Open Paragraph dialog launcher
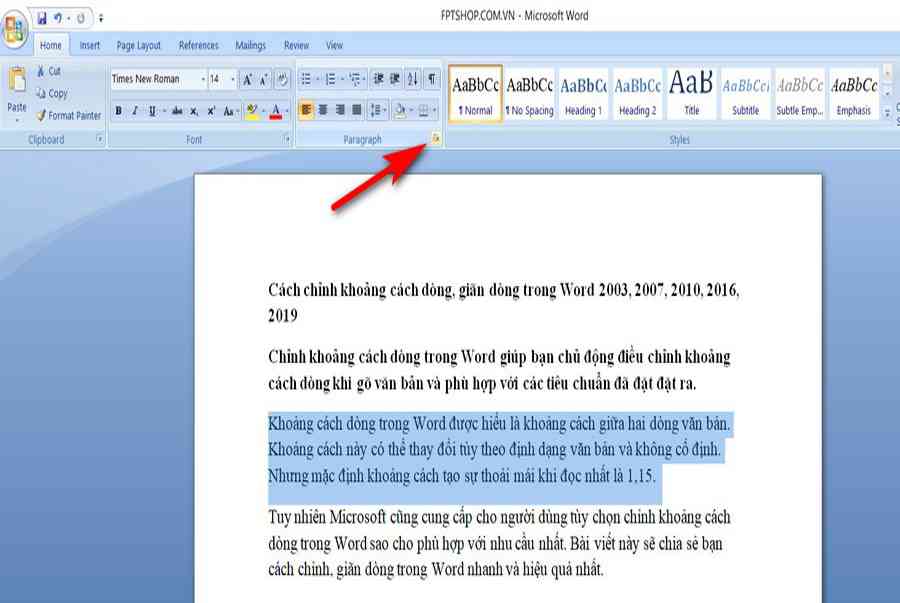900x603 pixels. (436, 138)
